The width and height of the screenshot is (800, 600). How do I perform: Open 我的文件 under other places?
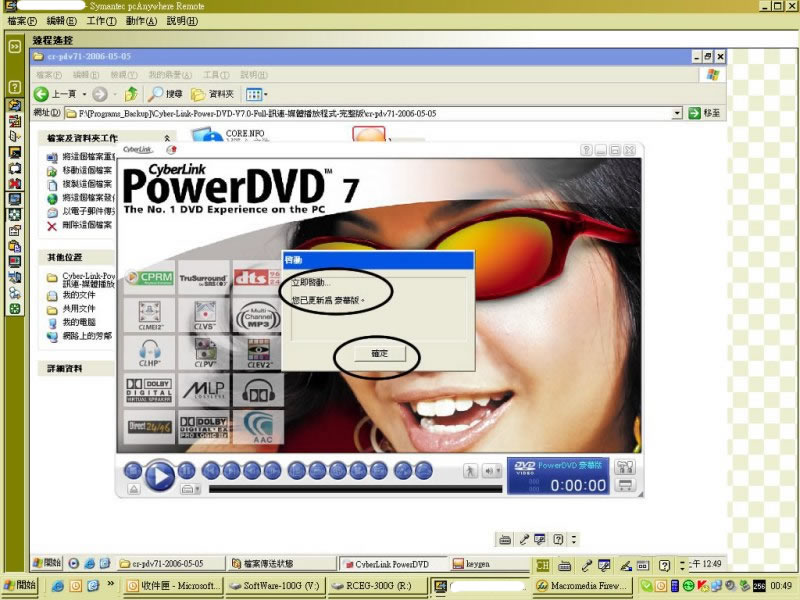[71, 295]
